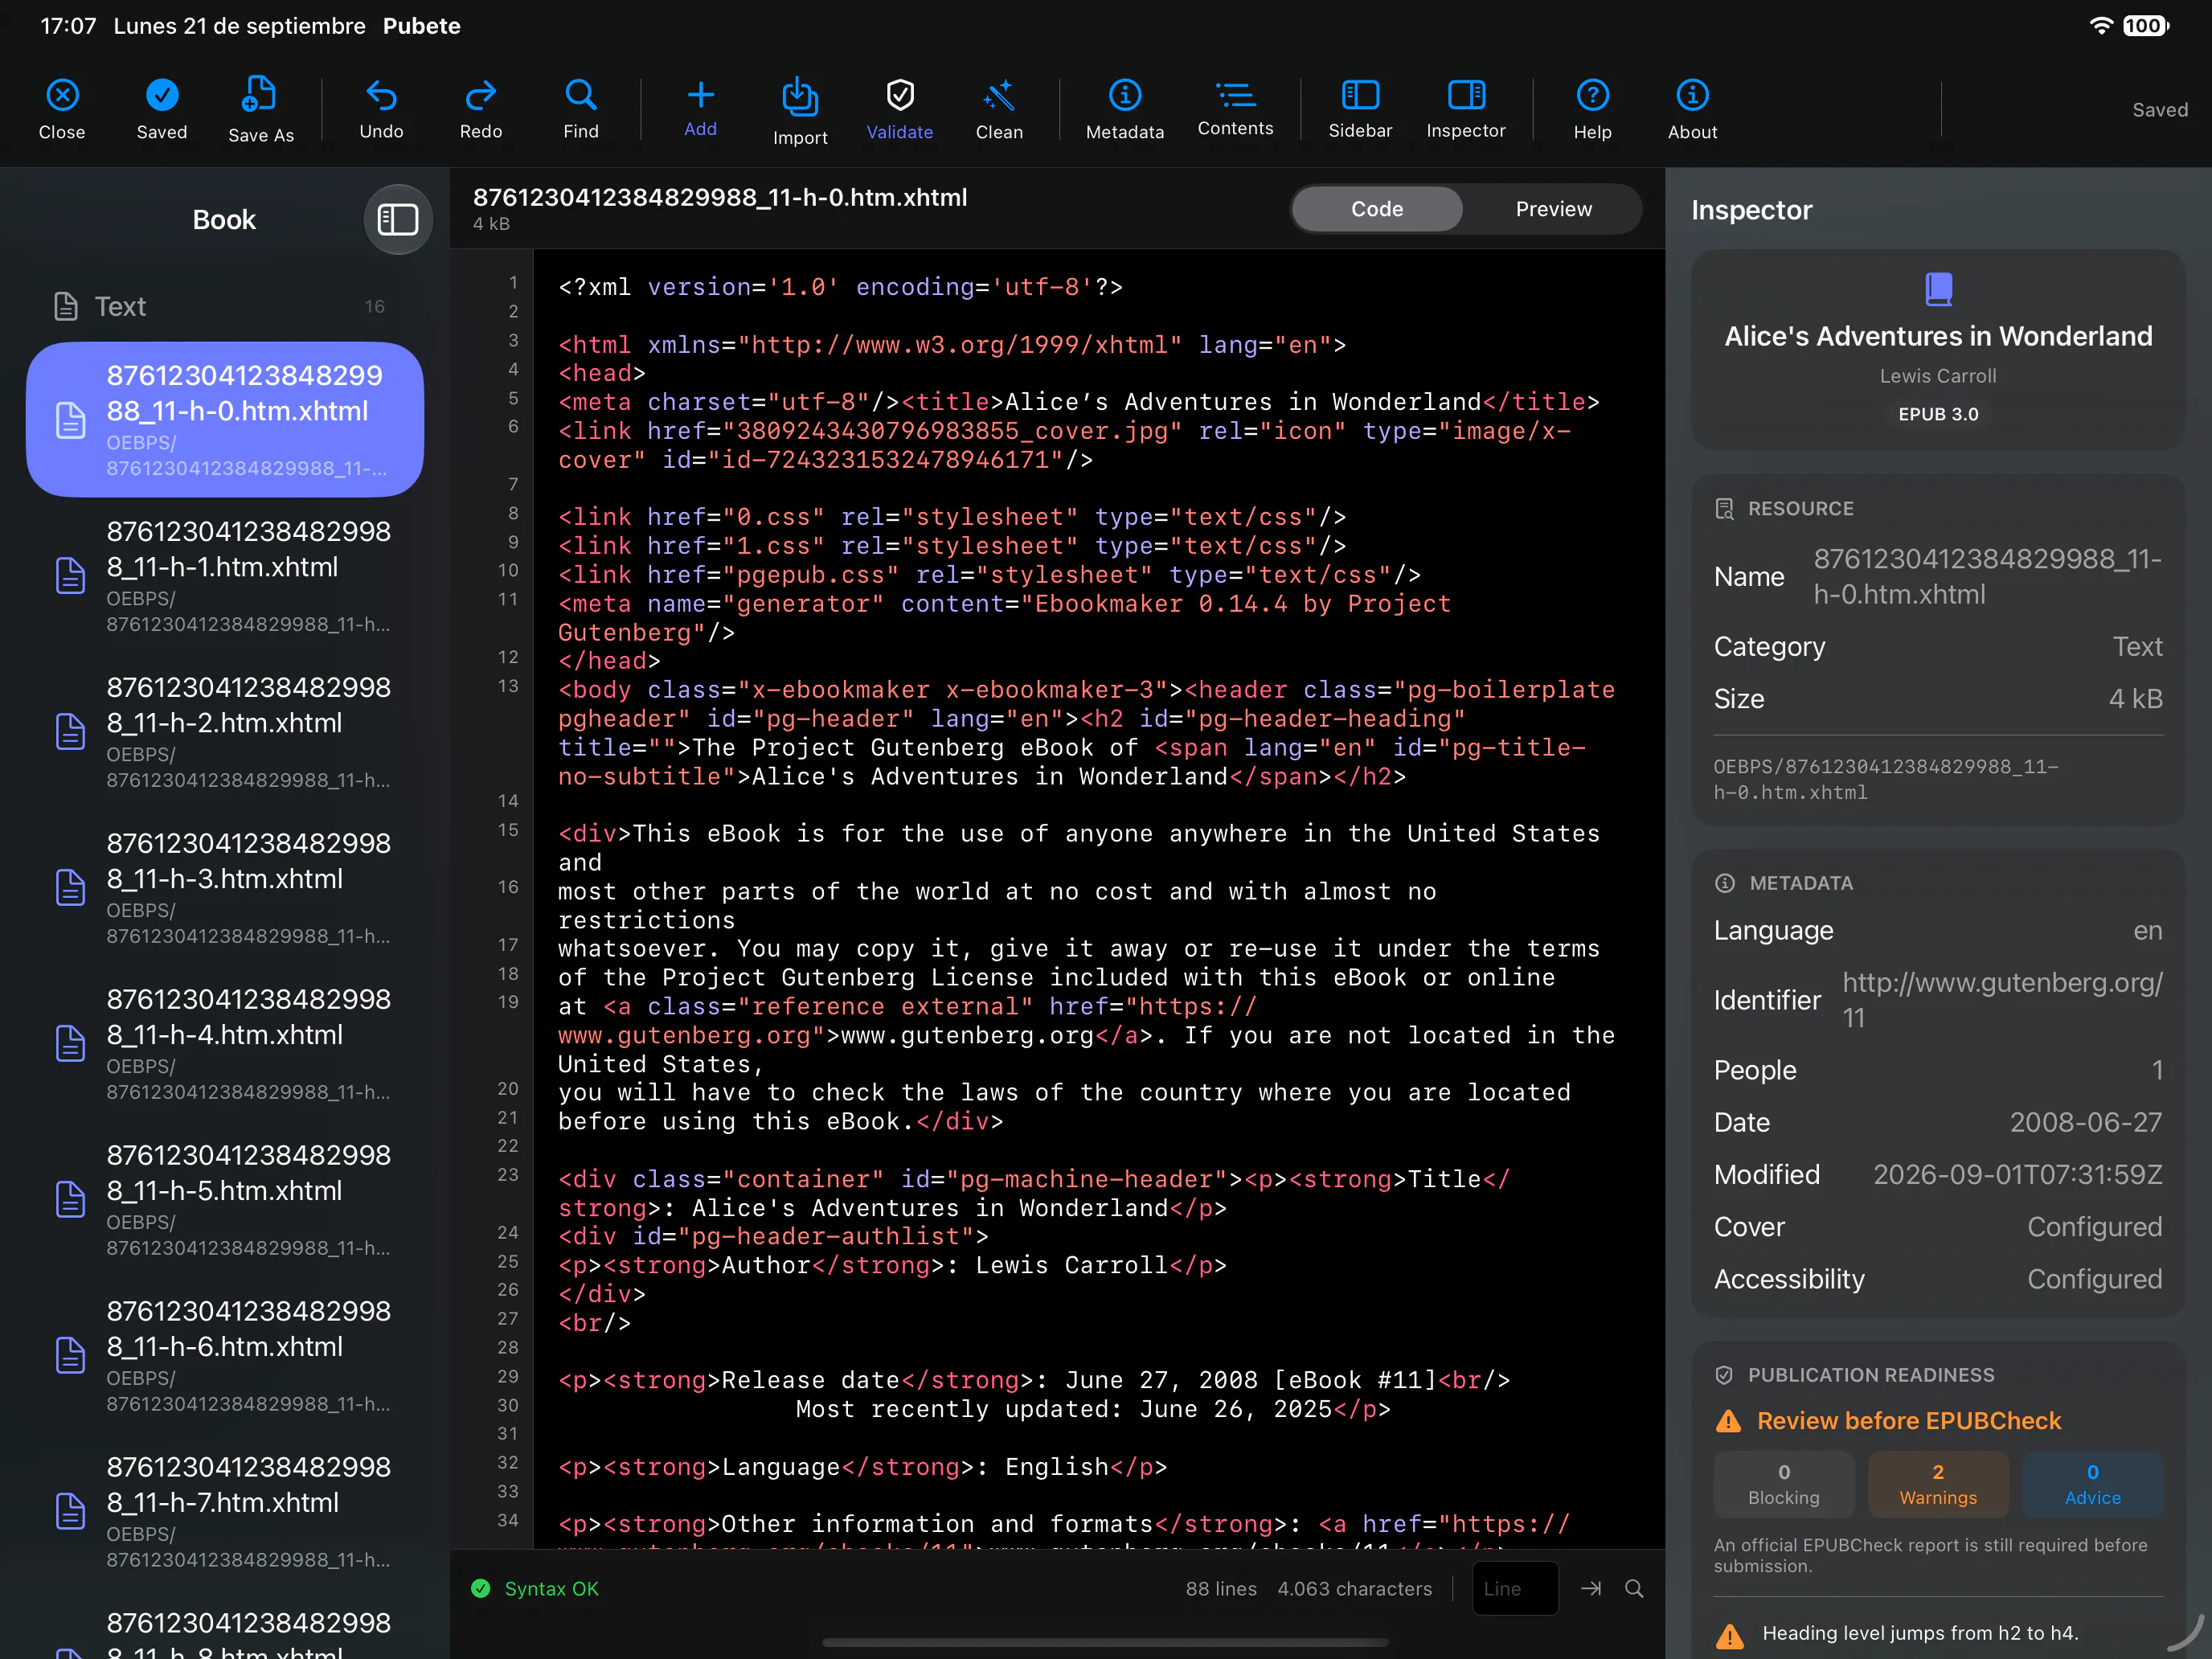Click the Accessibility Configured row

[1938, 1278]
